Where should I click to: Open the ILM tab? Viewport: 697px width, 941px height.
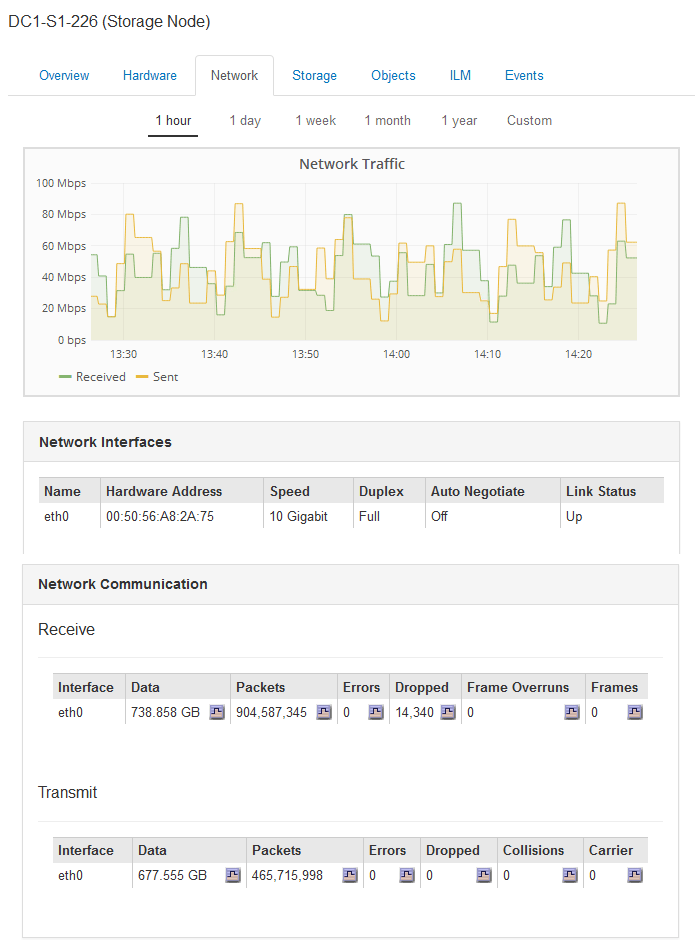pos(460,76)
